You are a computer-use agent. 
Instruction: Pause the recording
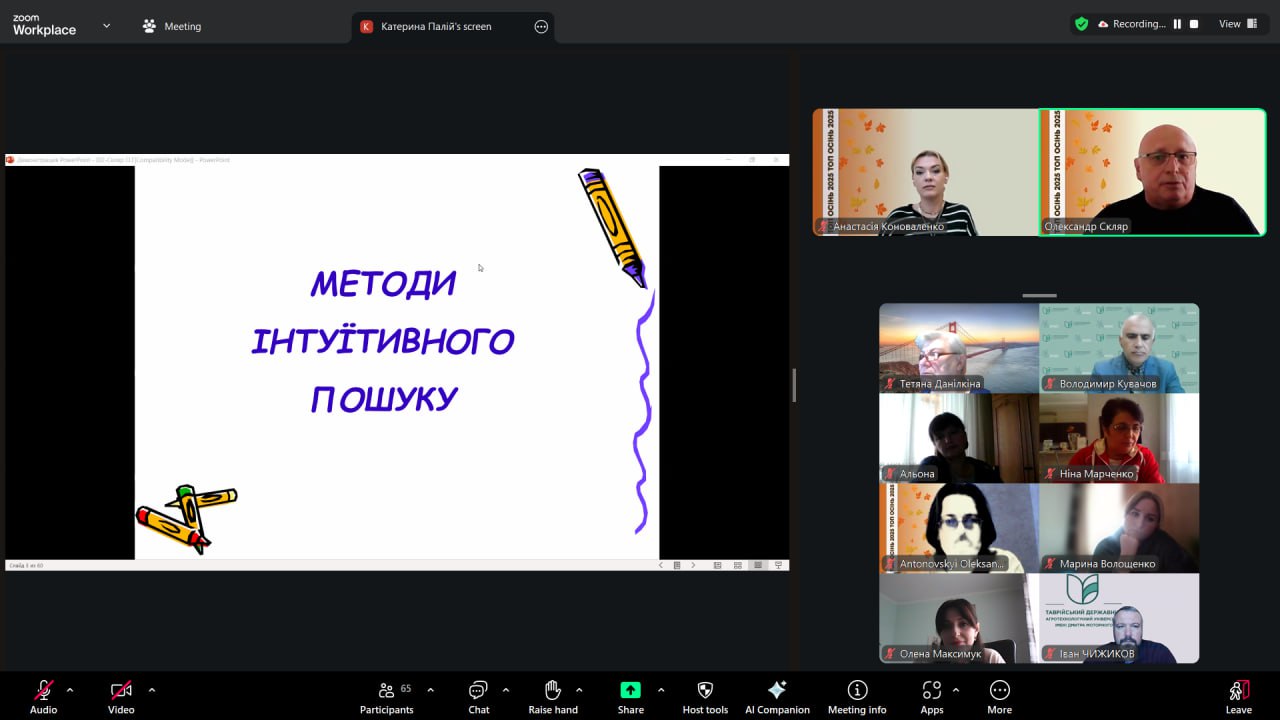(1177, 24)
